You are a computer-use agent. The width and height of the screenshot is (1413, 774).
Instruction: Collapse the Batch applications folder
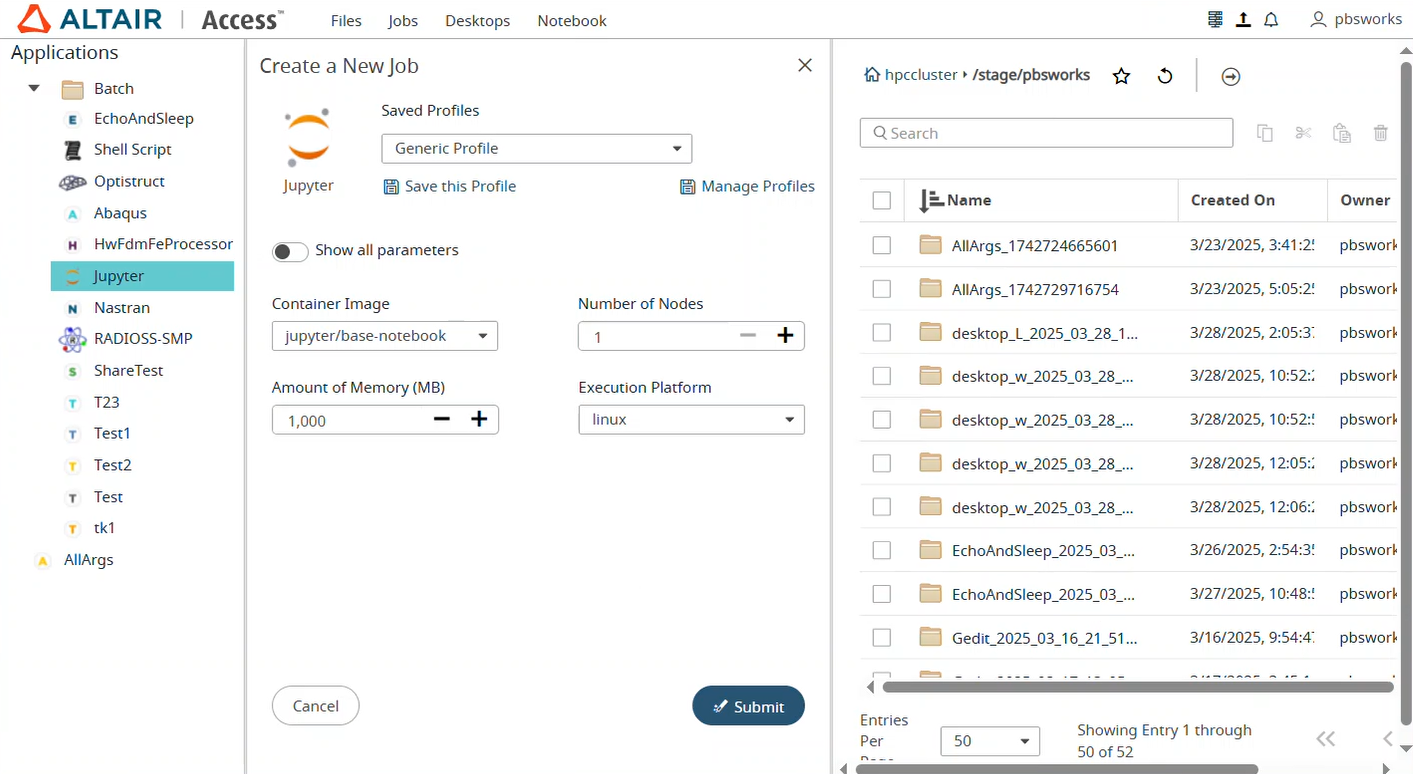pos(34,88)
